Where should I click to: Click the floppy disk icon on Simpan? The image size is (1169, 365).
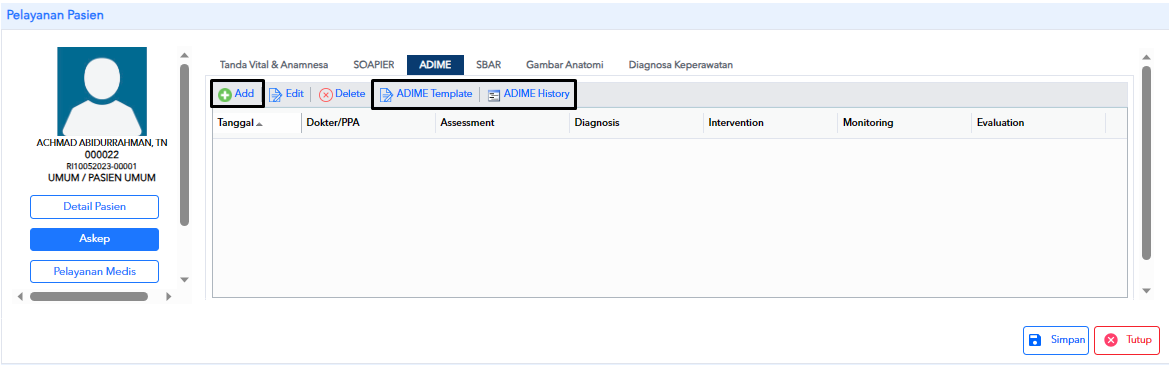click(1035, 340)
